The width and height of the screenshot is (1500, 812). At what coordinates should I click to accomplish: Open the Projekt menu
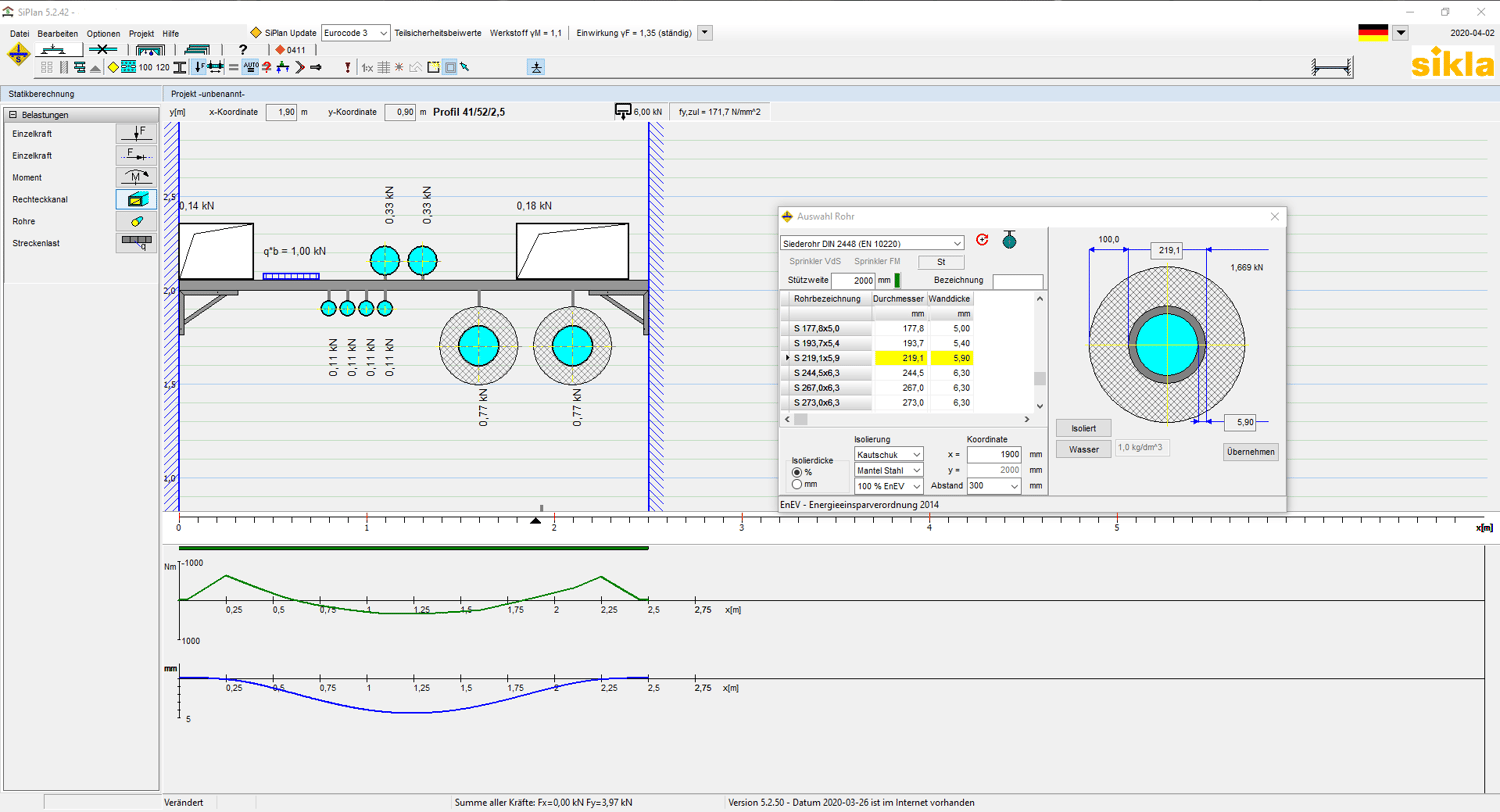click(141, 33)
